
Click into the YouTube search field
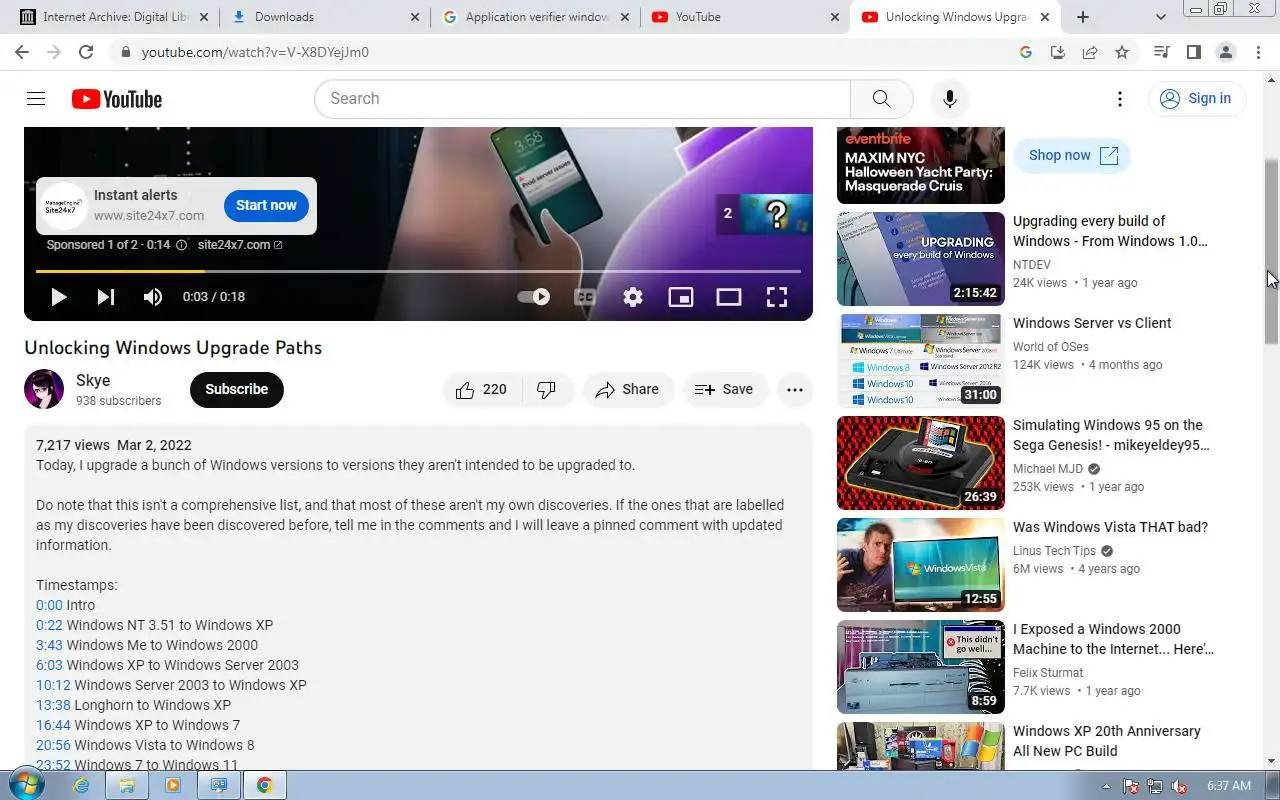(x=582, y=99)
